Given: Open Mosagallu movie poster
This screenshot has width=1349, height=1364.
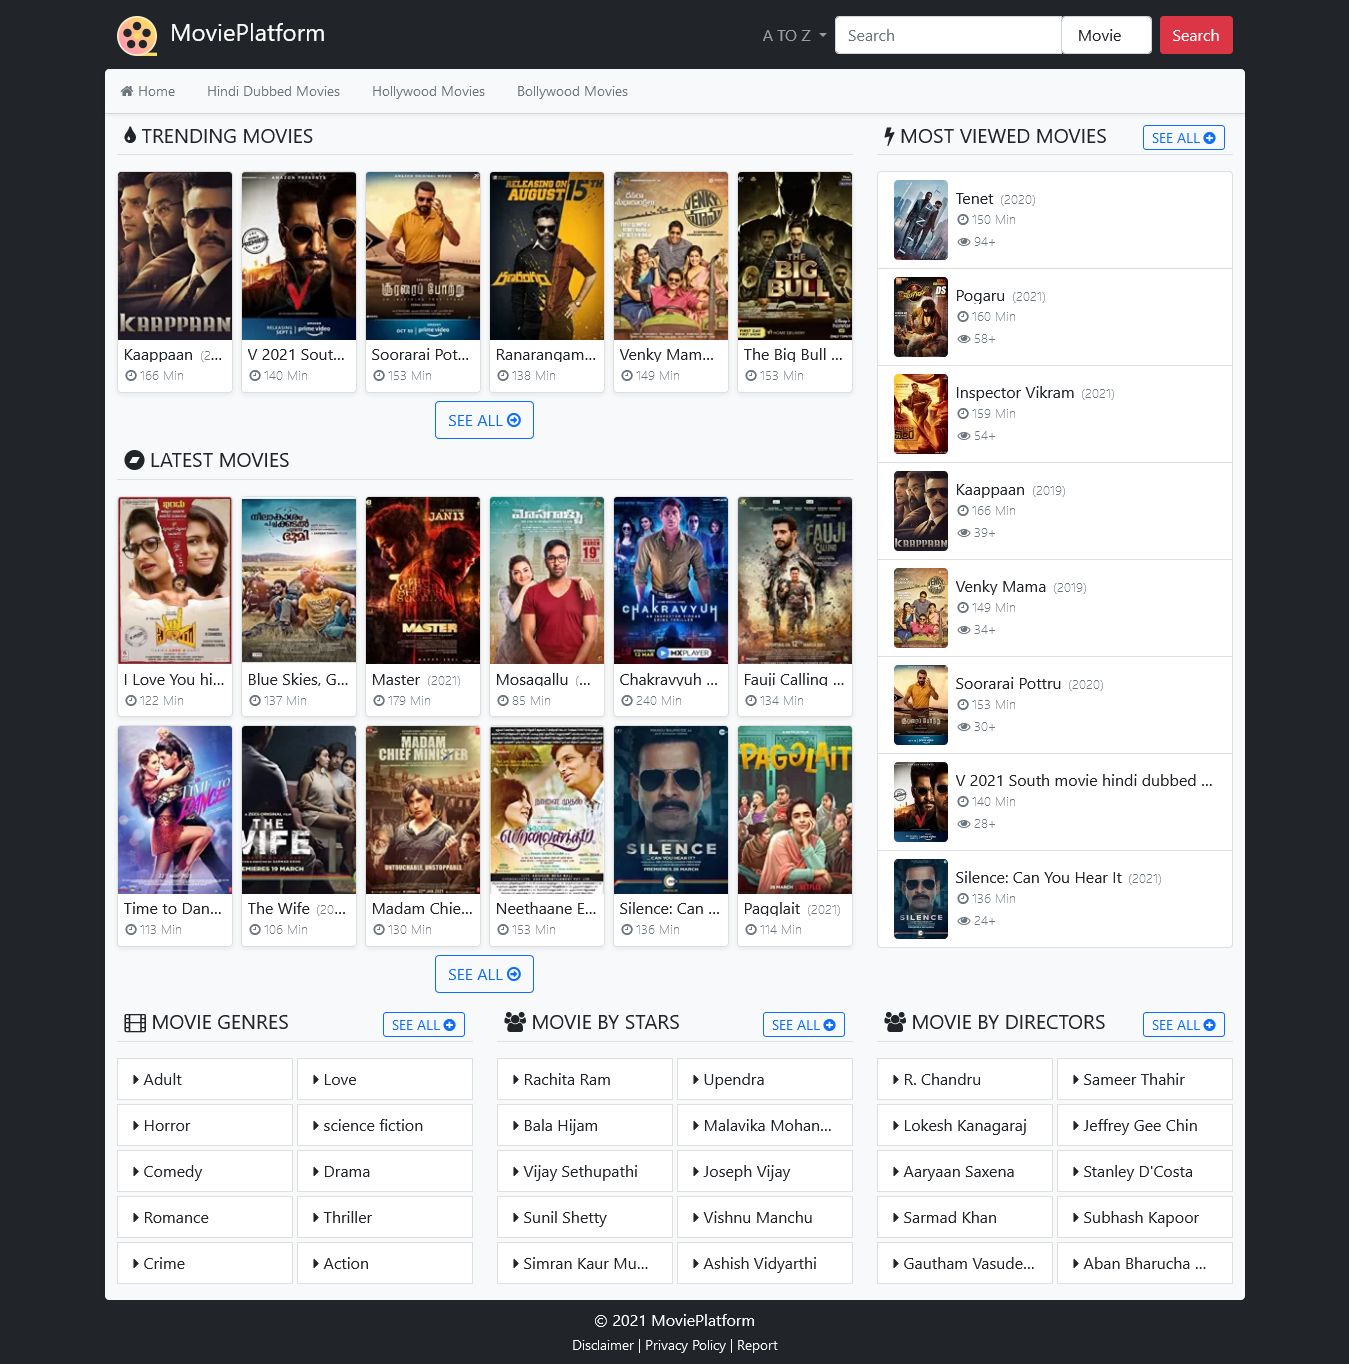Looking at the screenshot, I should (x=547, y=580).
